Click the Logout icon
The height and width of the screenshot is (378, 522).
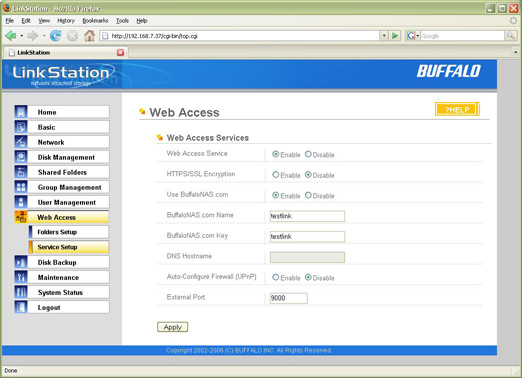pos(21,307)
